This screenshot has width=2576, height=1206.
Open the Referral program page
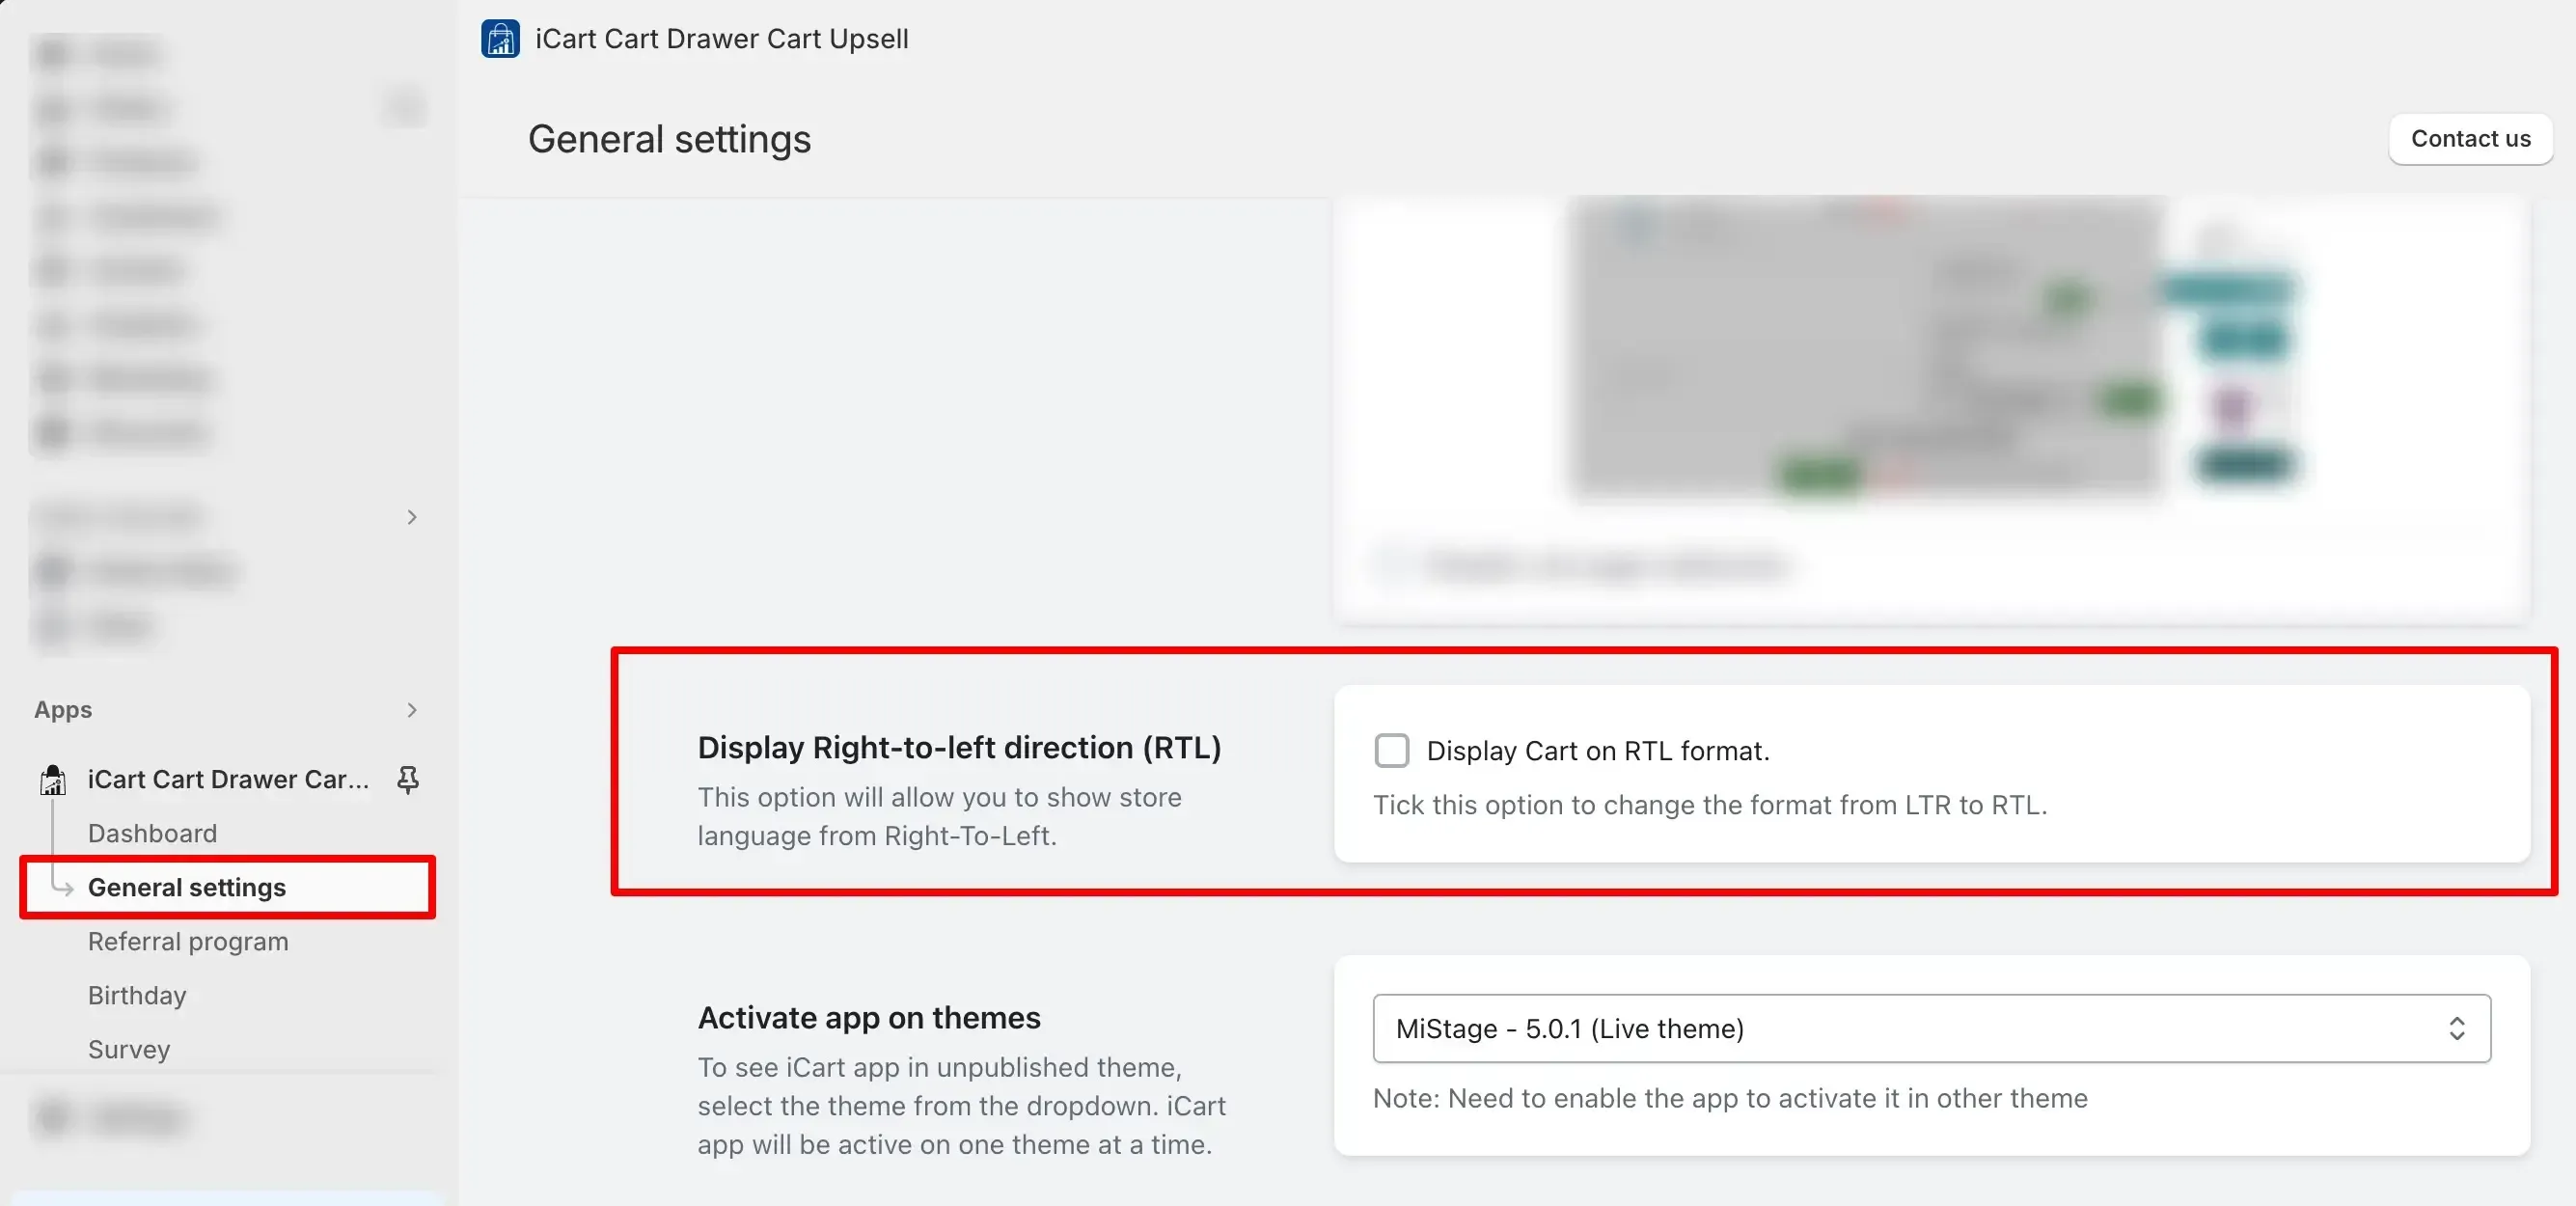(188, 941)
